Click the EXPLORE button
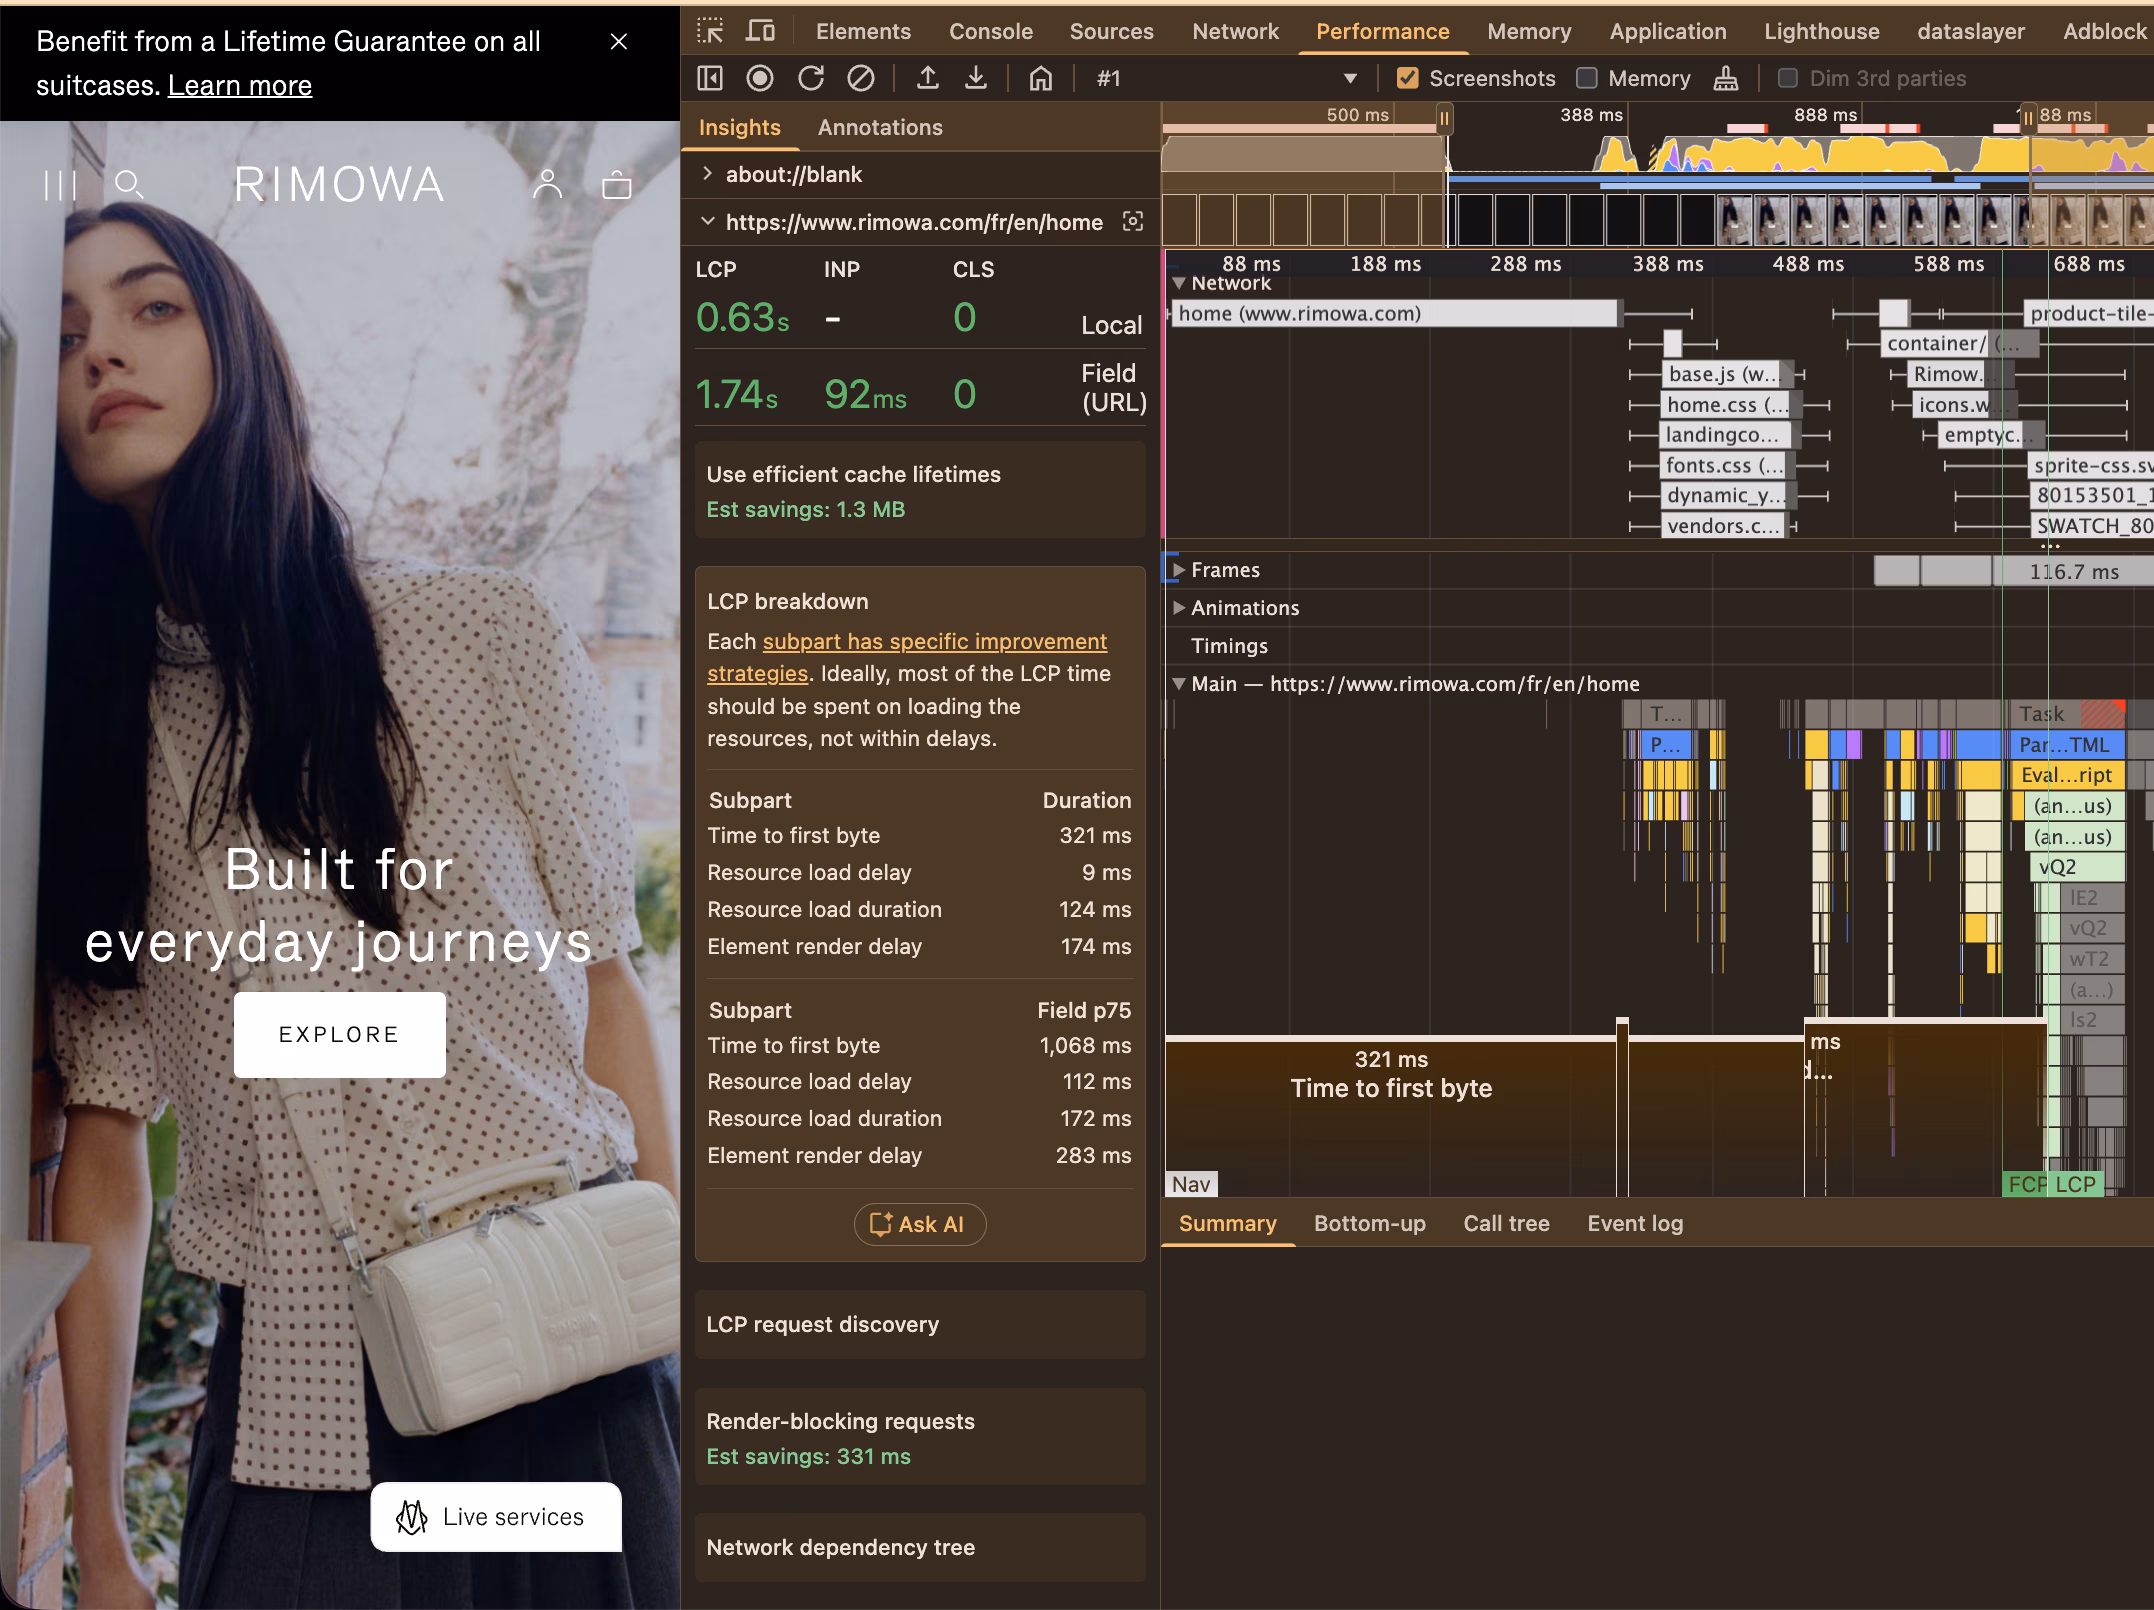Screen dimensions: 2154x1610 click(340, 1034)
